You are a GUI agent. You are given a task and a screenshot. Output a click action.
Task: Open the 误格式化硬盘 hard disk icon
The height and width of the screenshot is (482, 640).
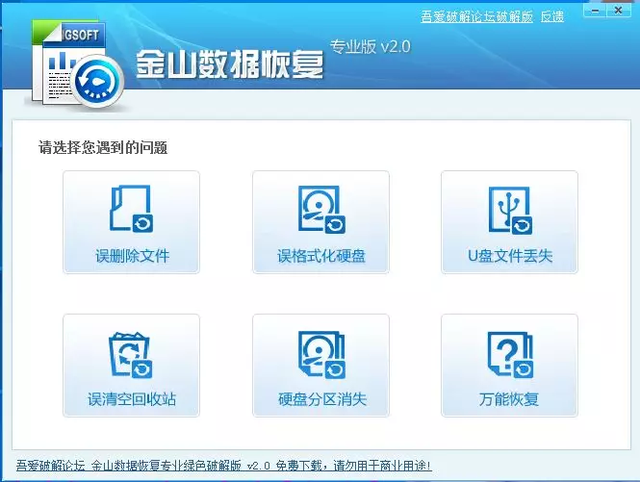(x=322, y=209)
